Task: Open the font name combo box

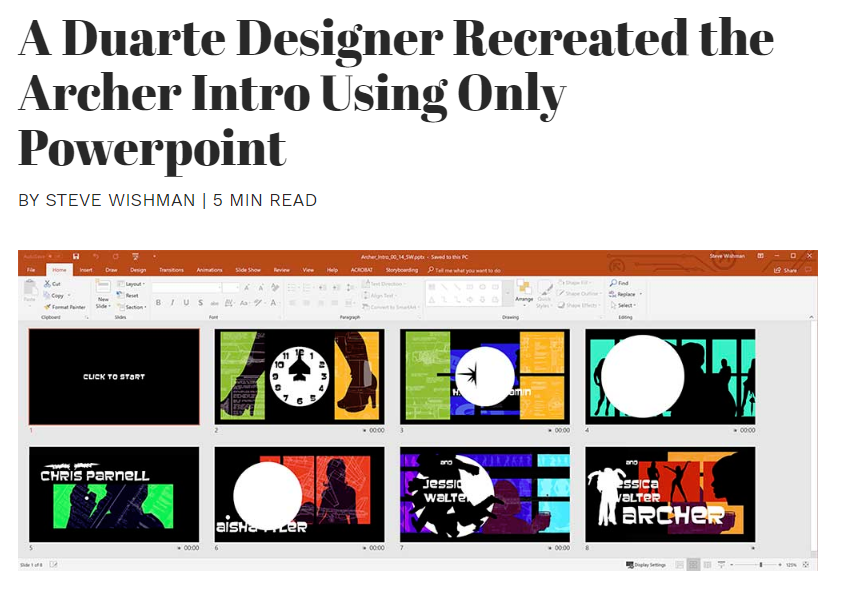Action: pyautogui.click(x=187, y=288)
